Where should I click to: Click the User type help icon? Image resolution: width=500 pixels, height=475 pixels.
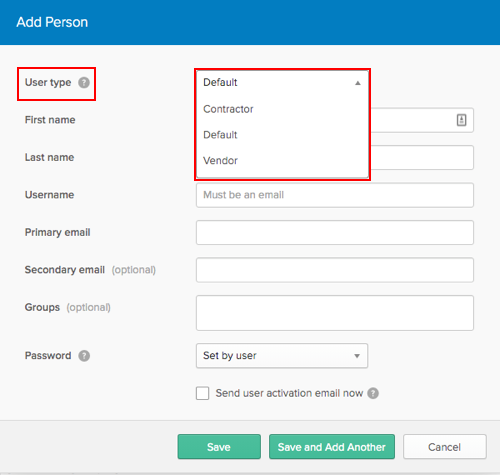(84, 82)
